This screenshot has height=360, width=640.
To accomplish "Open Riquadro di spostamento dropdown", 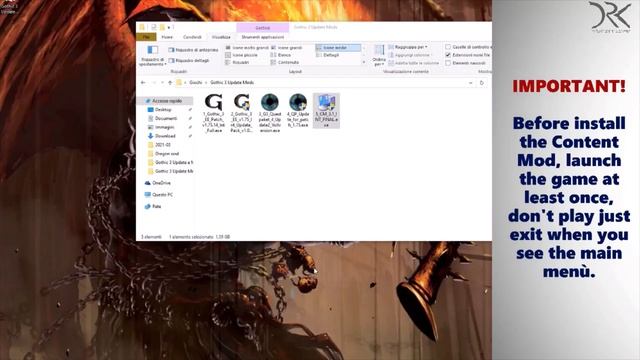I will tap(152, 56).
